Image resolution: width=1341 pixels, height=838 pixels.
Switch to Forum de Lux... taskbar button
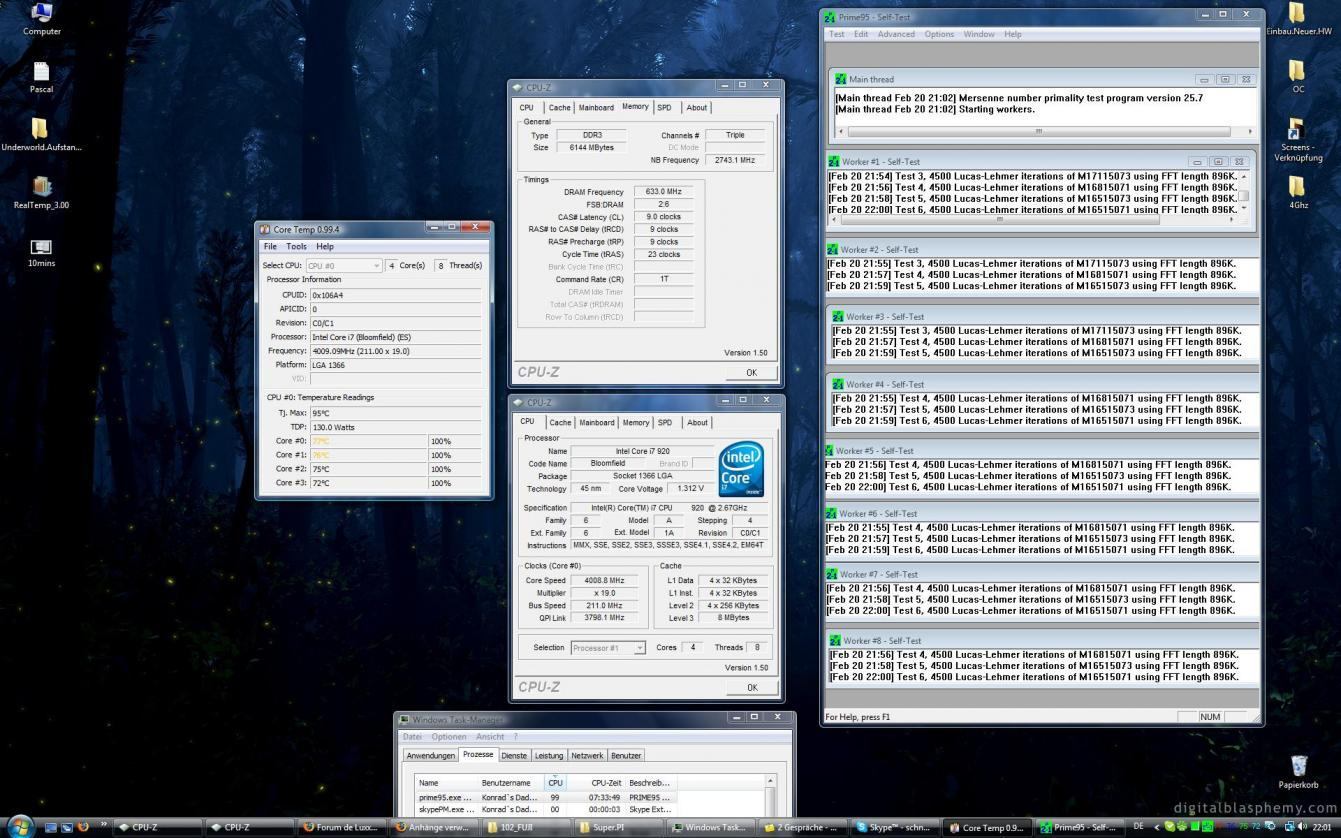point(343,827)
